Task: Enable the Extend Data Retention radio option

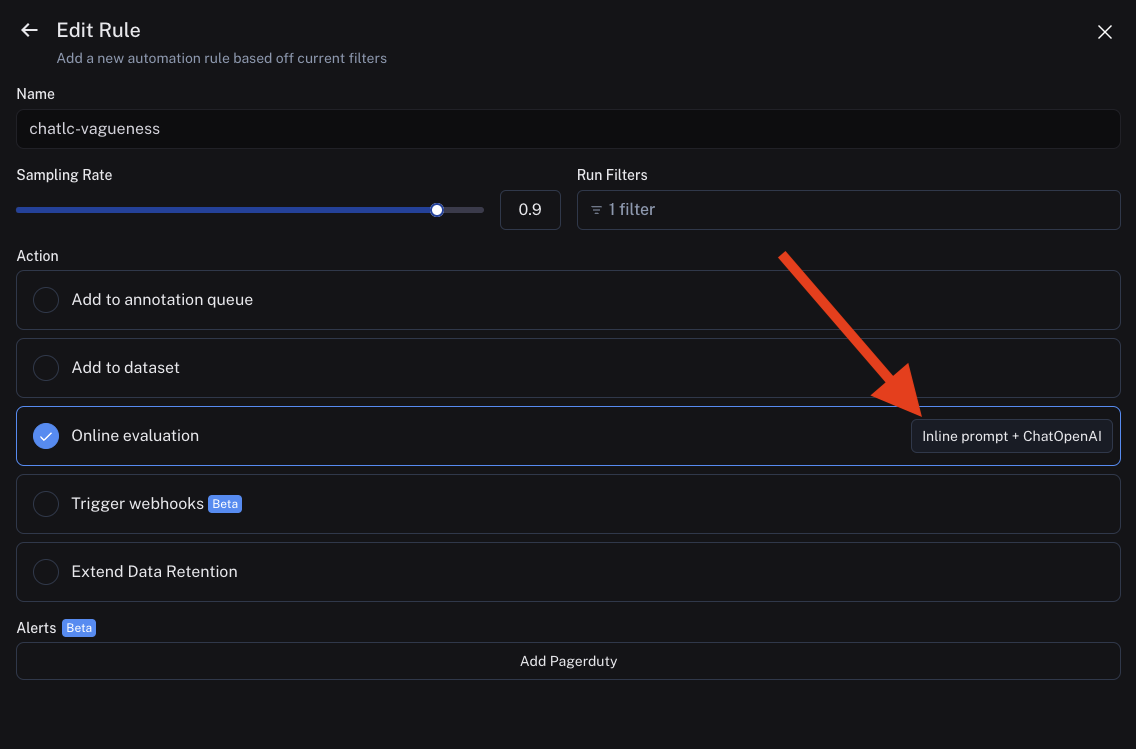Action: point(46,572)
